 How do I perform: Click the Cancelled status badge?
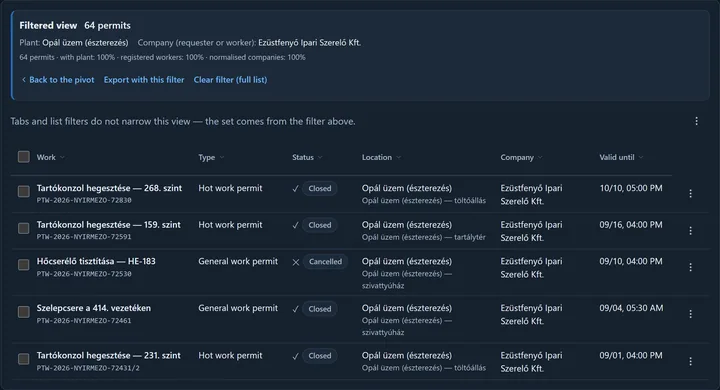(x=325, y=262)
